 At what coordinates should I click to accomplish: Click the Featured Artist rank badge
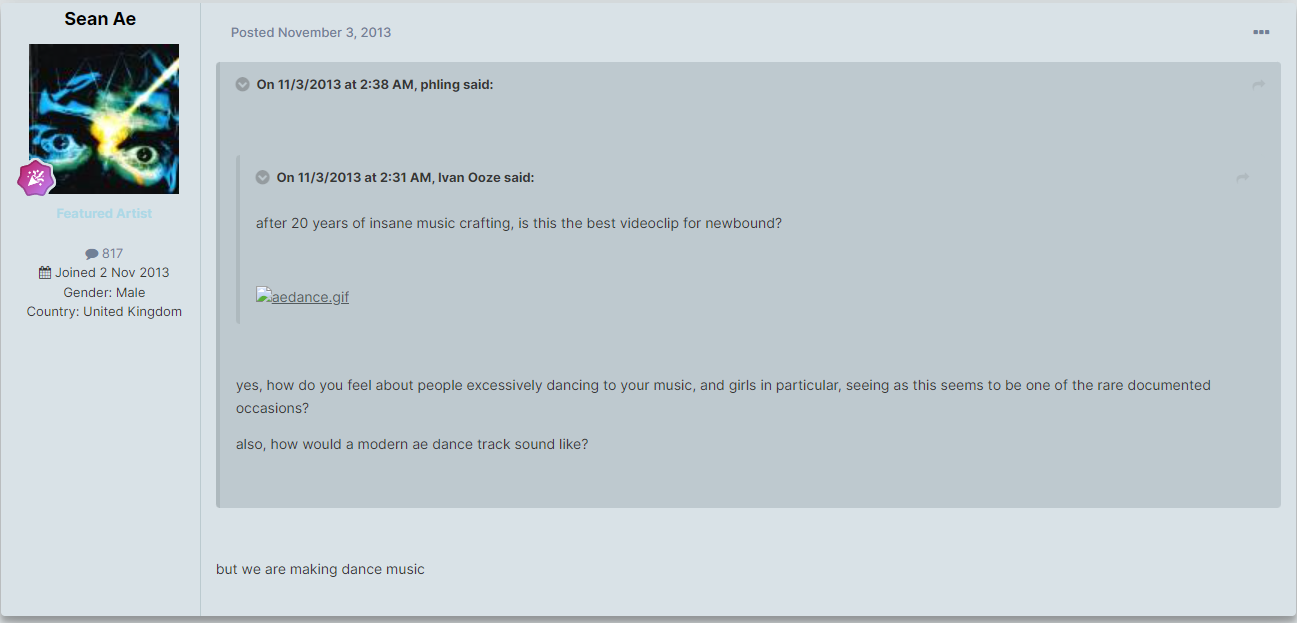pyautogui.click(x=36, y=178)
